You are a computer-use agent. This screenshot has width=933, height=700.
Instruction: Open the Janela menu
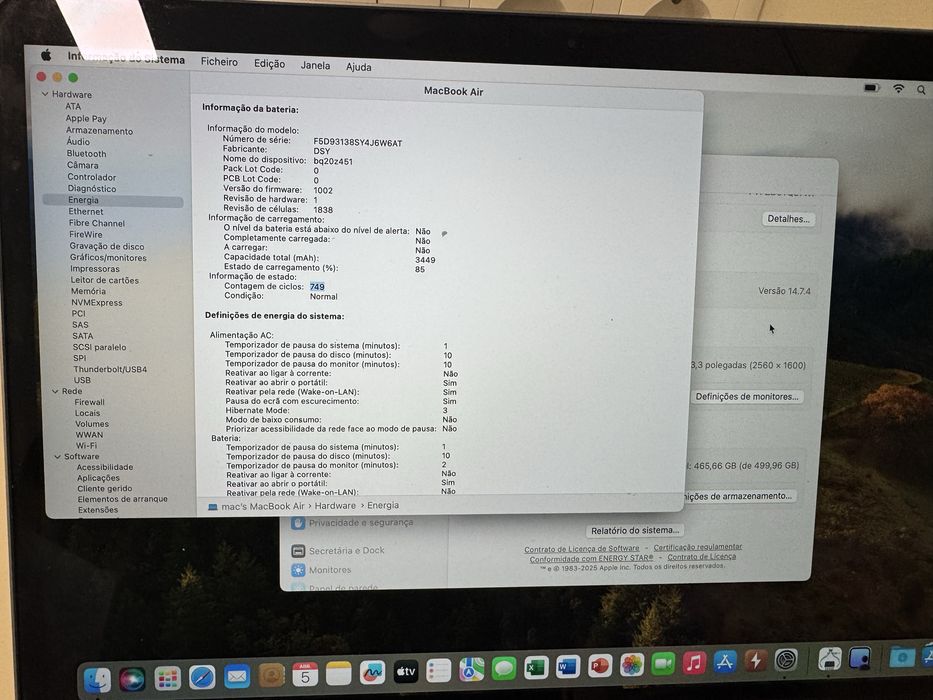(315, 65)
